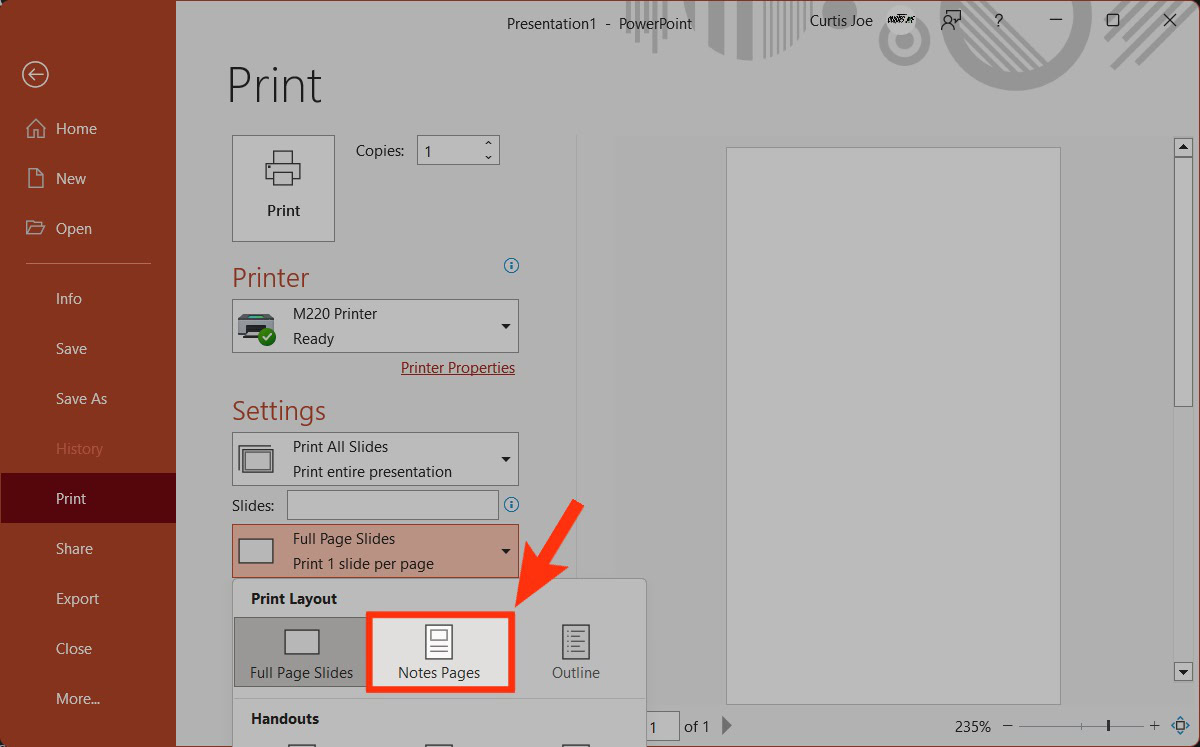Select Notes Pages print layout

(439, 652)
